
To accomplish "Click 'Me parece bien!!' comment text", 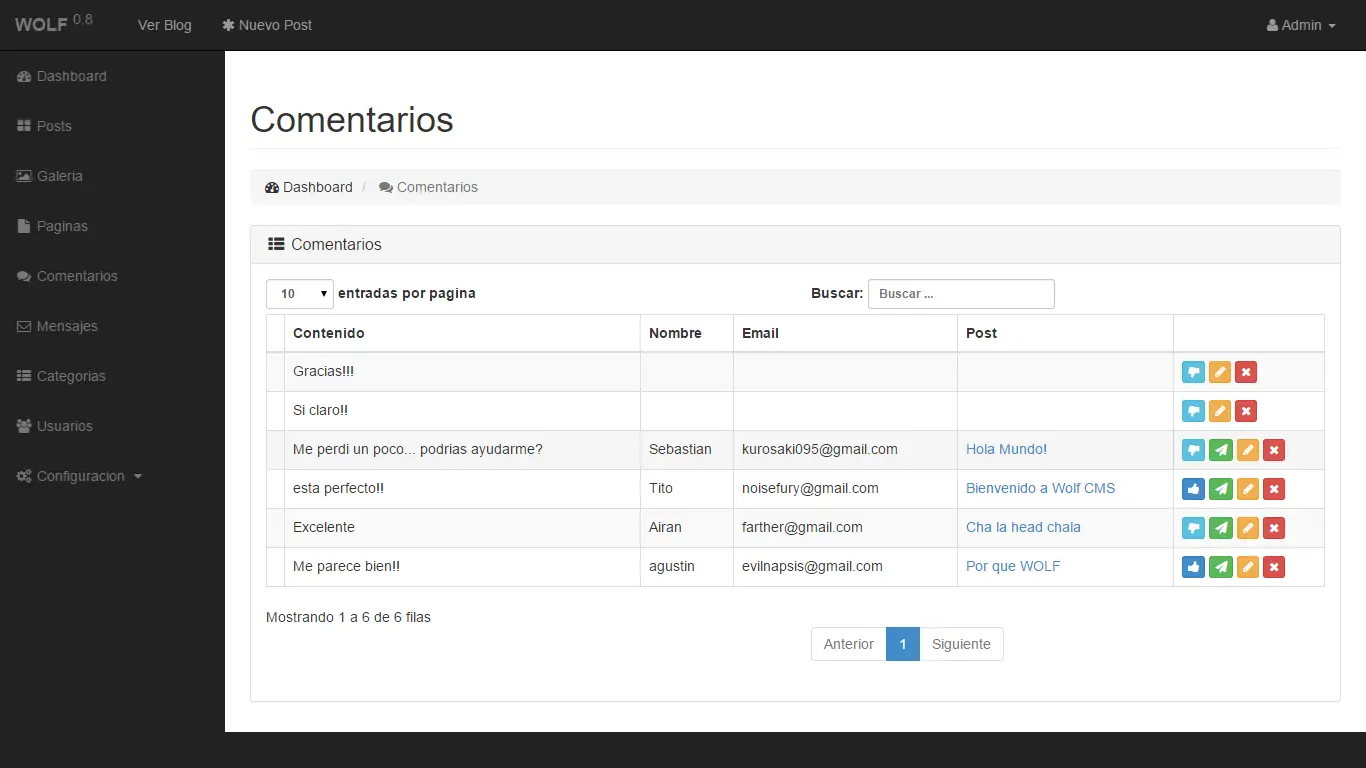I will click(346, 567).
